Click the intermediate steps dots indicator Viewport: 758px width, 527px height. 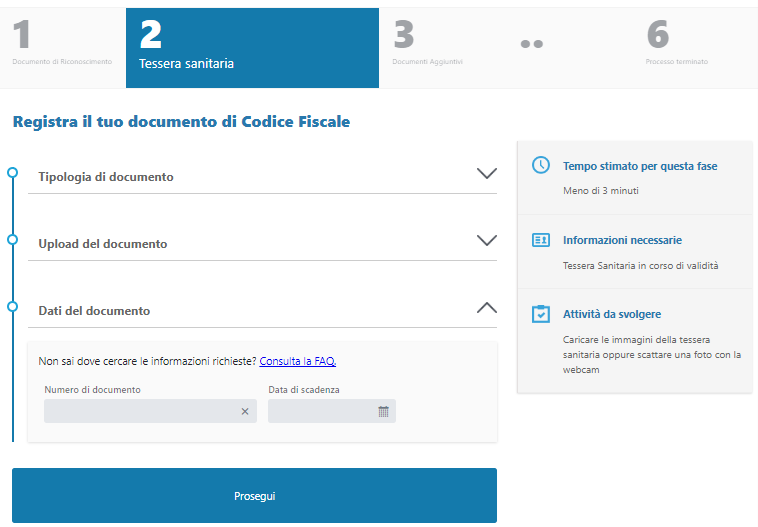532,44
